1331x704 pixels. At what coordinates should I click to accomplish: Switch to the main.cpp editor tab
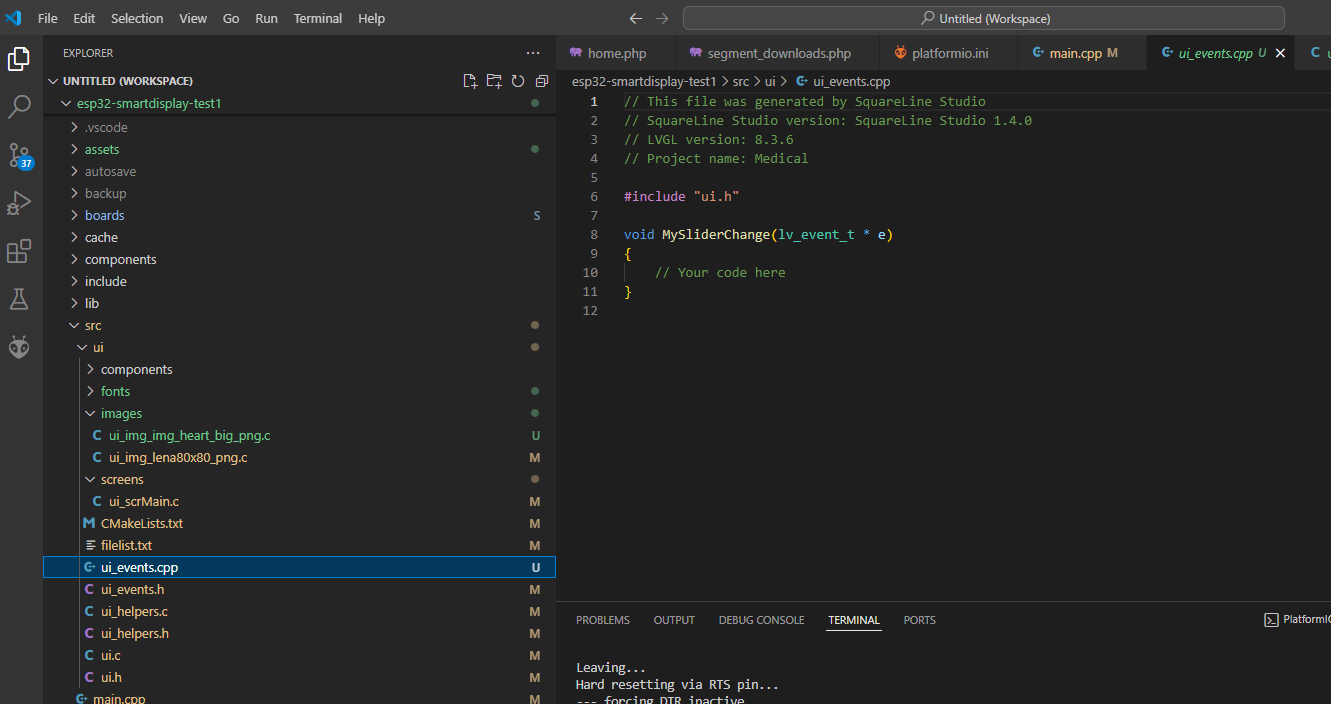(x=1083, y=53)
